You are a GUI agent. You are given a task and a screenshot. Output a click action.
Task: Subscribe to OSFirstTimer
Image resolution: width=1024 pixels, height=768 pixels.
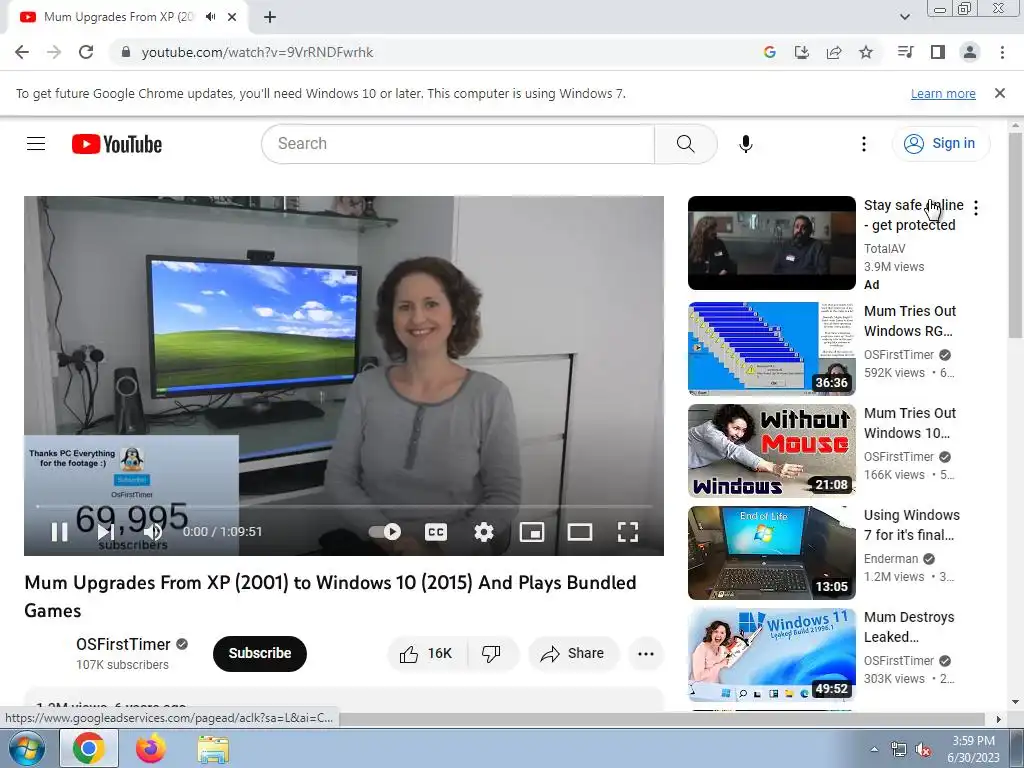coord(260,653)
